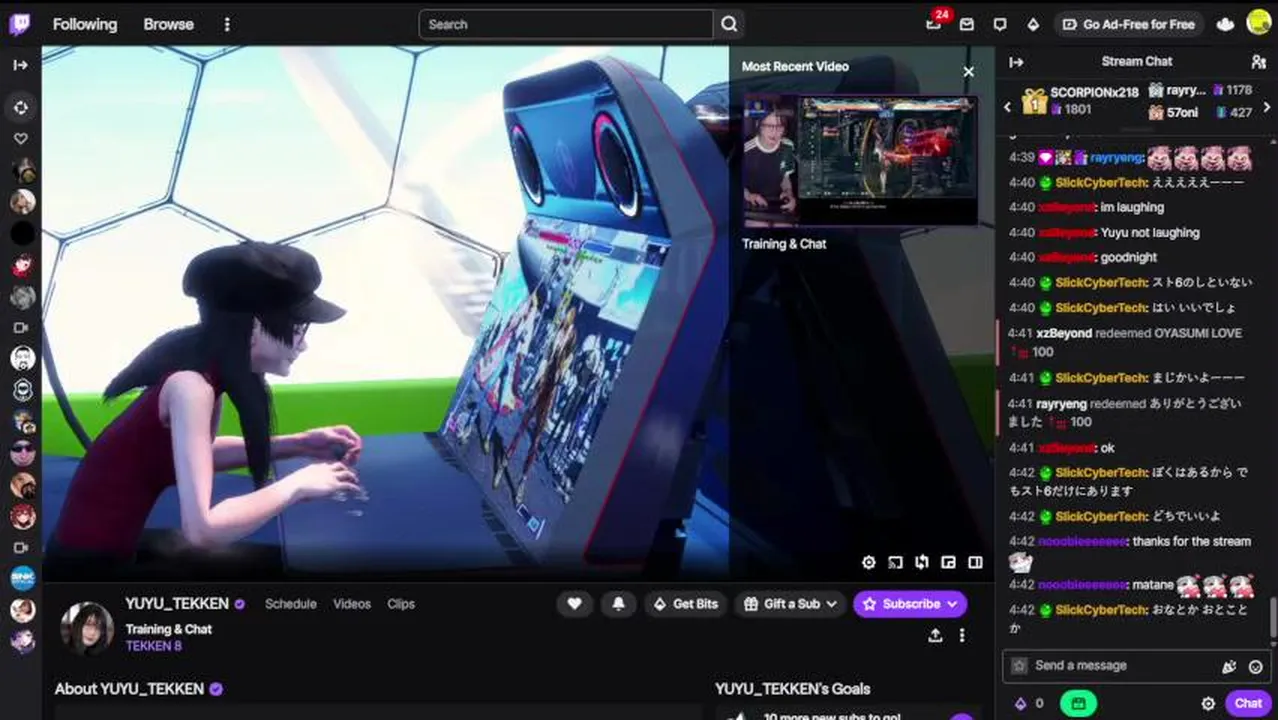This screenshot has height=720, width=1278.
Task: Click the 'thanks for the stream' chat message
Action: (1191, 541)
